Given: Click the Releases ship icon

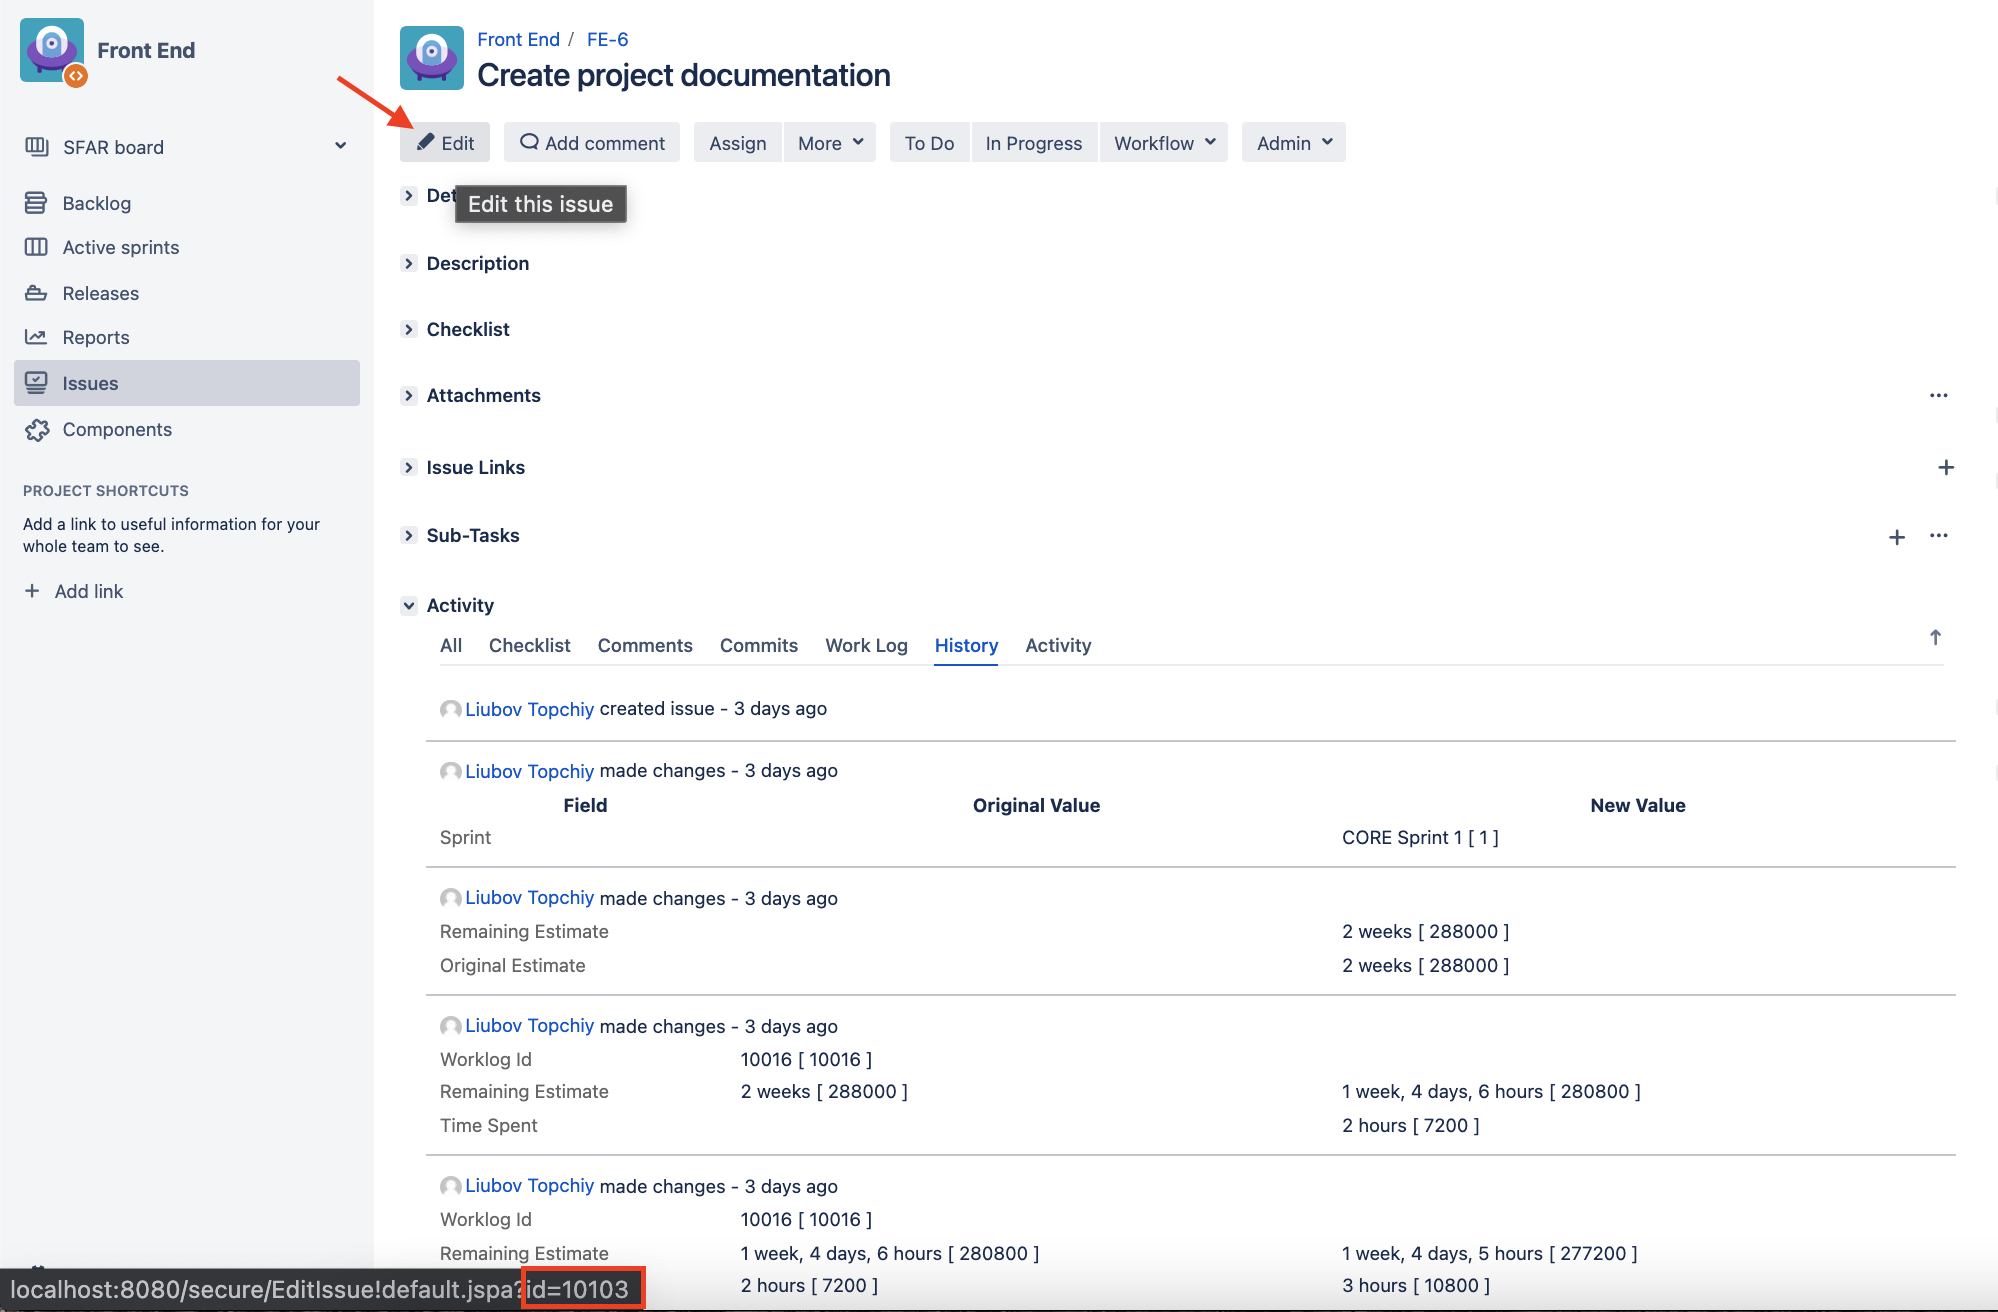Looking at the screenshot, I should pos(36,293).
